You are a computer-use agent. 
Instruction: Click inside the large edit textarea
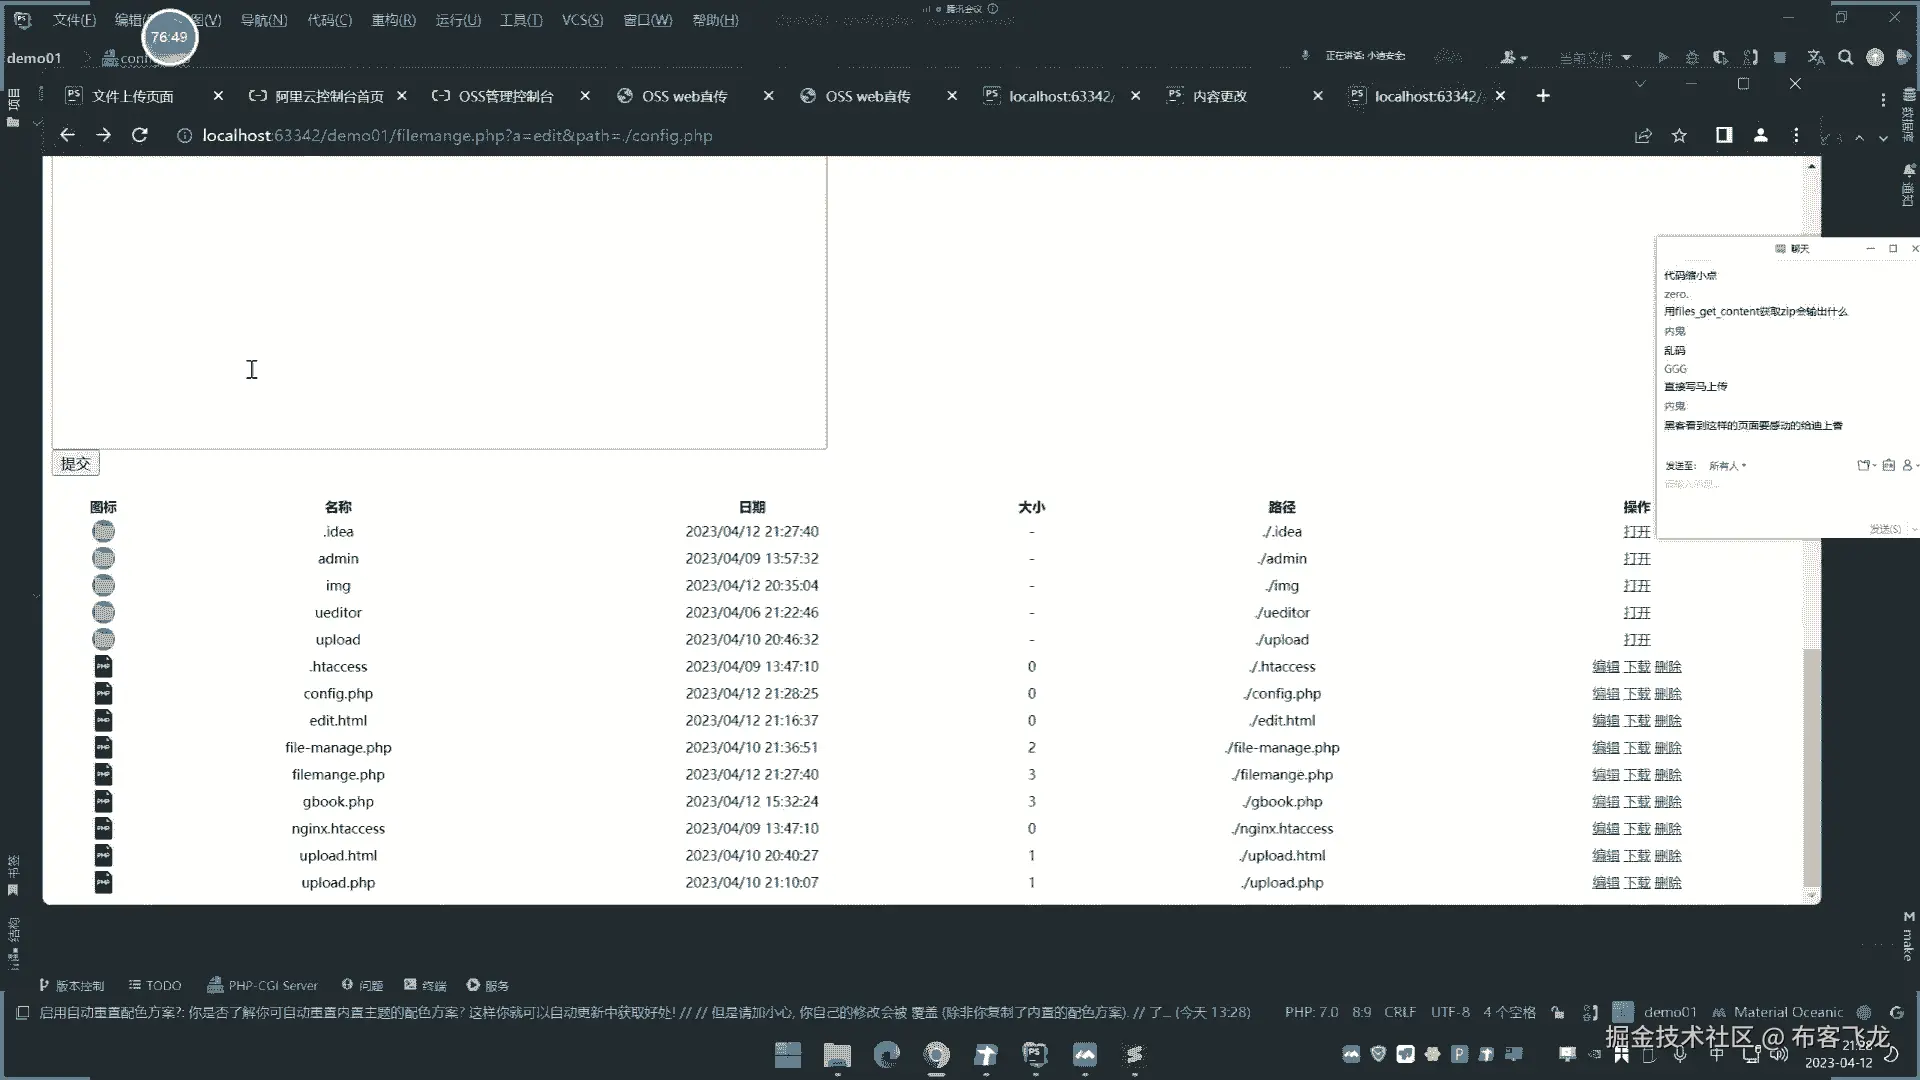click(x=440, y=300)
